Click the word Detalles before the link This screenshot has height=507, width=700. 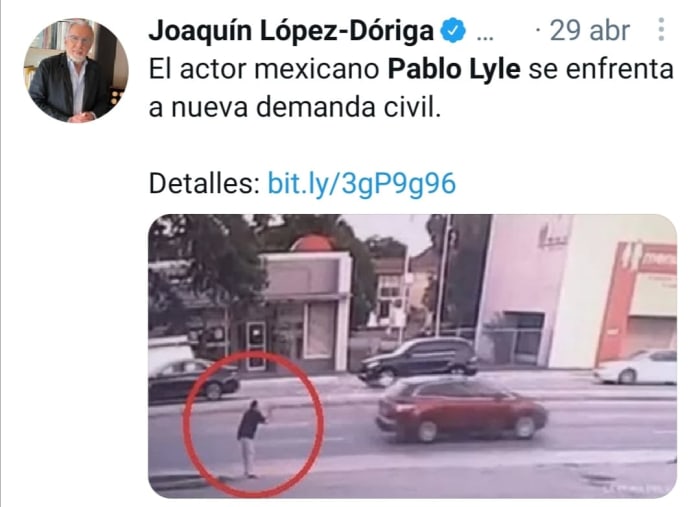click(204, 183)
